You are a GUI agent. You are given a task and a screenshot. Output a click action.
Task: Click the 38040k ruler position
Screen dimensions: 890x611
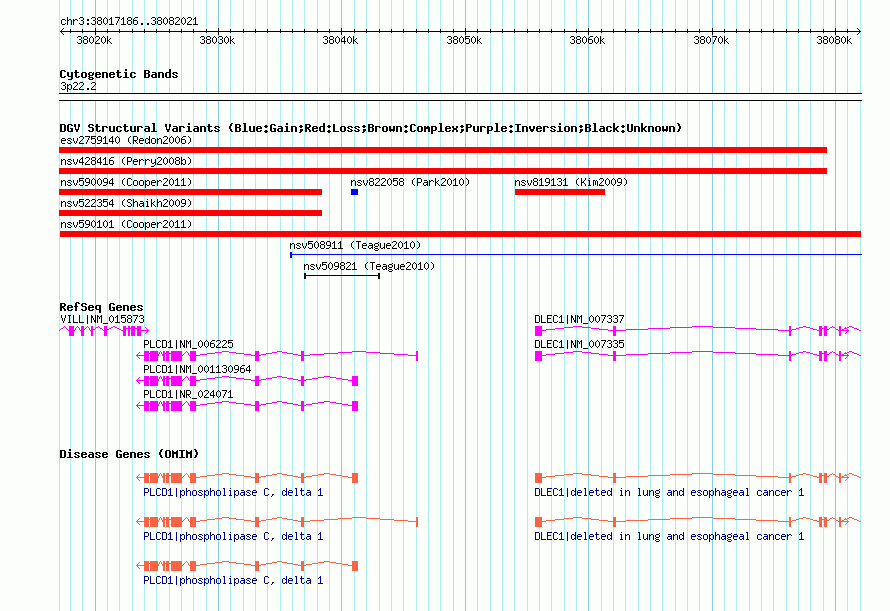(x=340, y=40)
